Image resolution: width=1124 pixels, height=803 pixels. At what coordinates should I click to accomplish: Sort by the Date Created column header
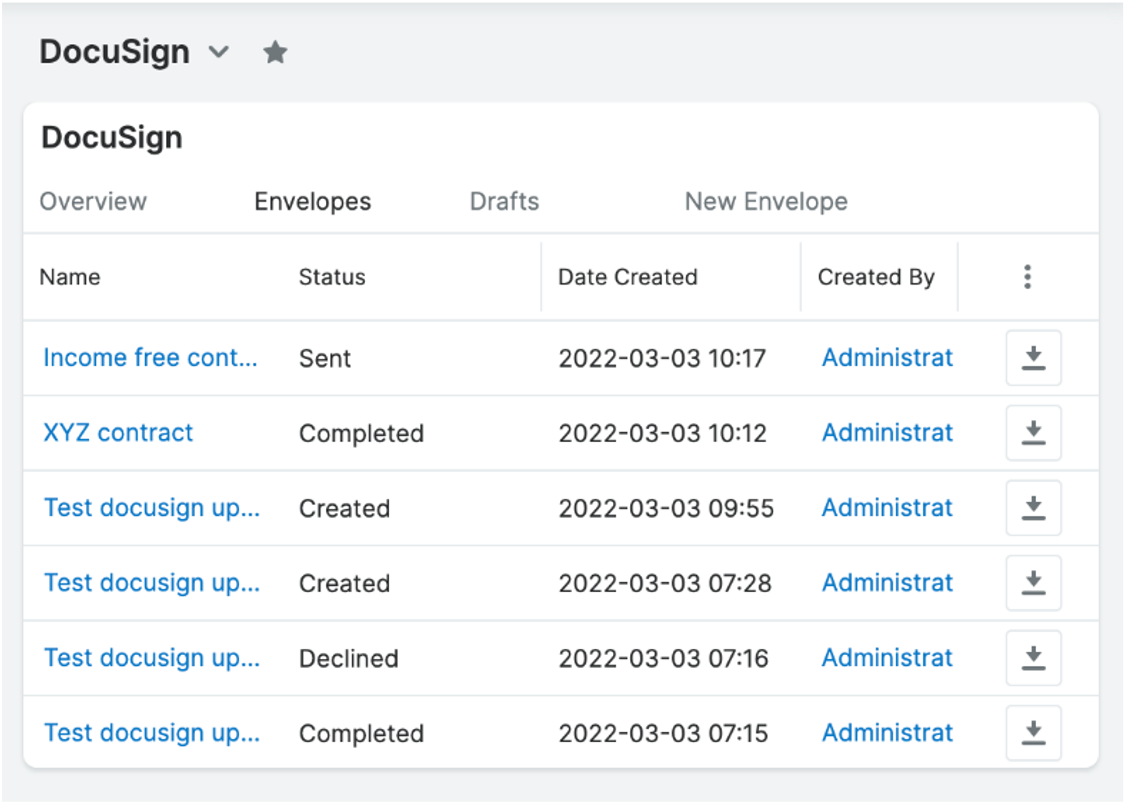click(627, 277)
